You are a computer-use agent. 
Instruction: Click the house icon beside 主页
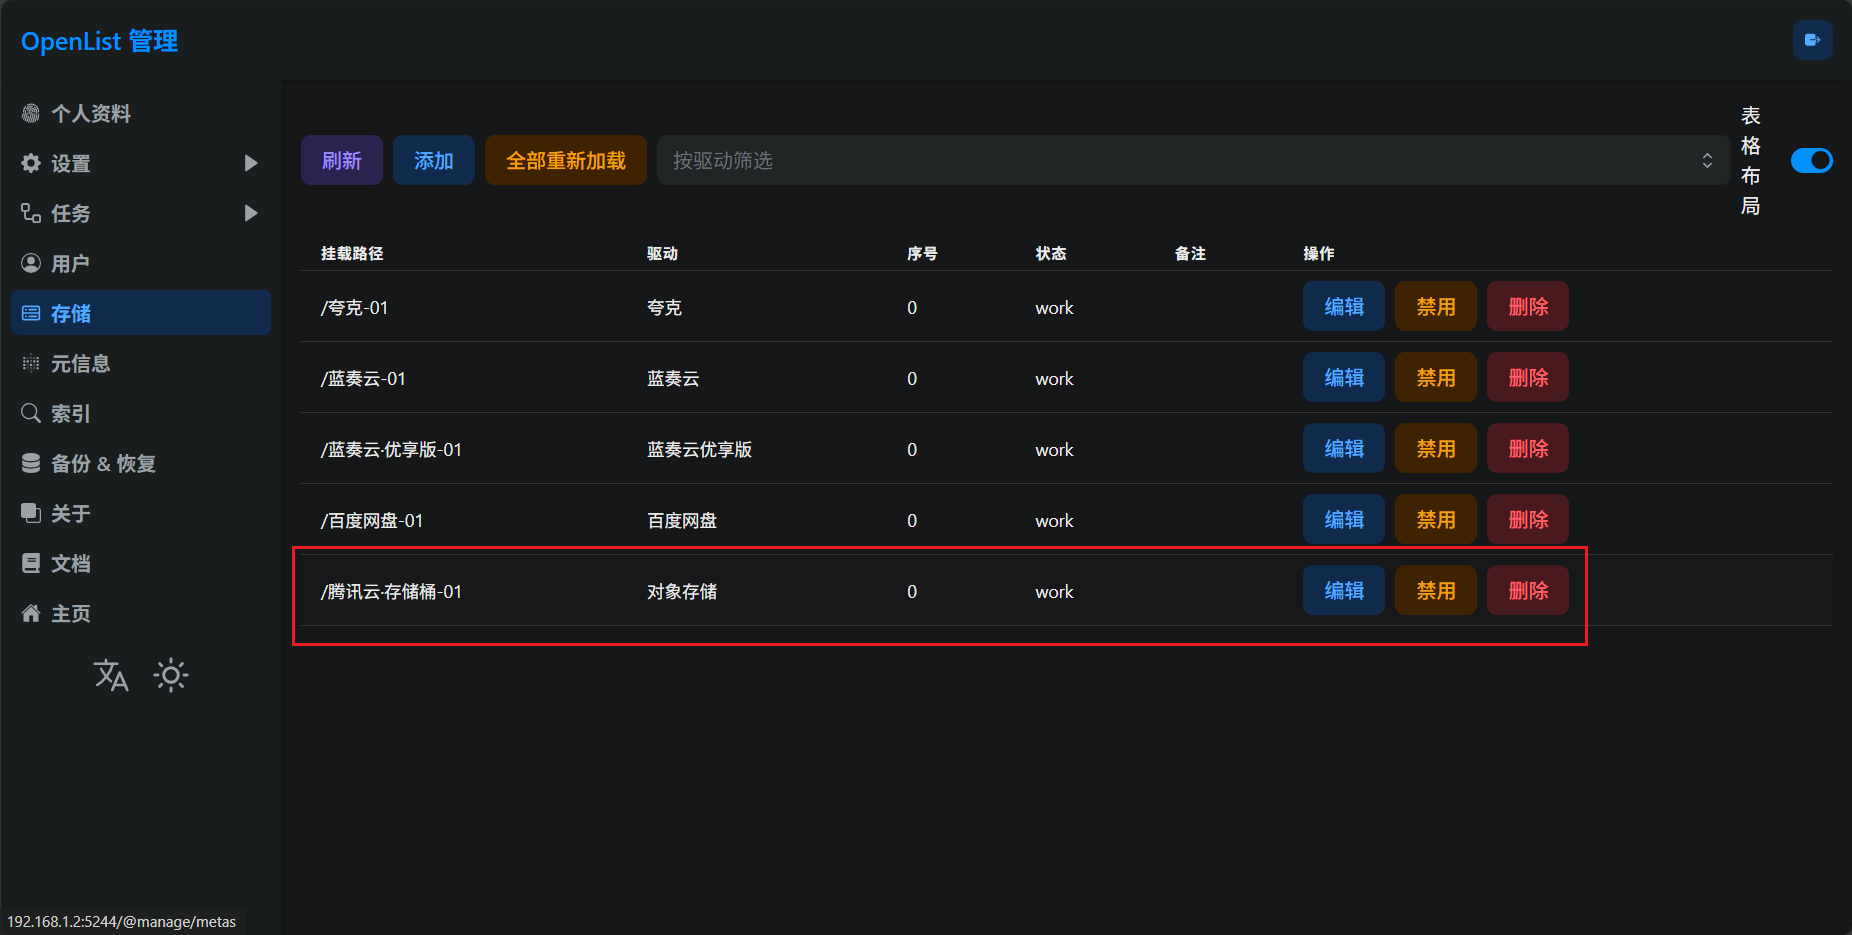tap(31, 614)
